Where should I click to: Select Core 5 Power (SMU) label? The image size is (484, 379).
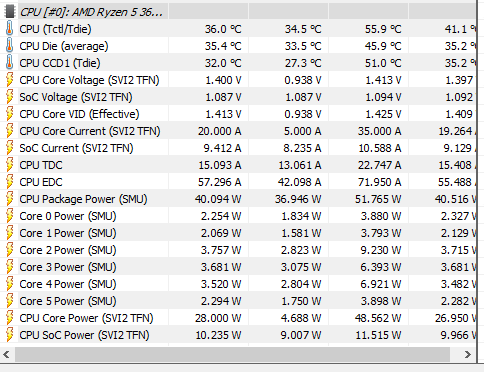pos(68,301)
